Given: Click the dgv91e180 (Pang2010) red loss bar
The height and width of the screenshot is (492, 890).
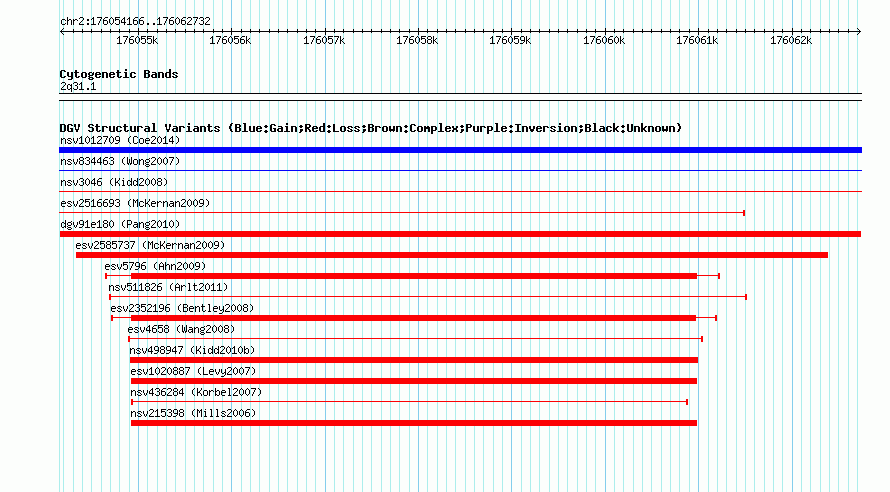Looking at the screenshot, I should click(460, 234).
